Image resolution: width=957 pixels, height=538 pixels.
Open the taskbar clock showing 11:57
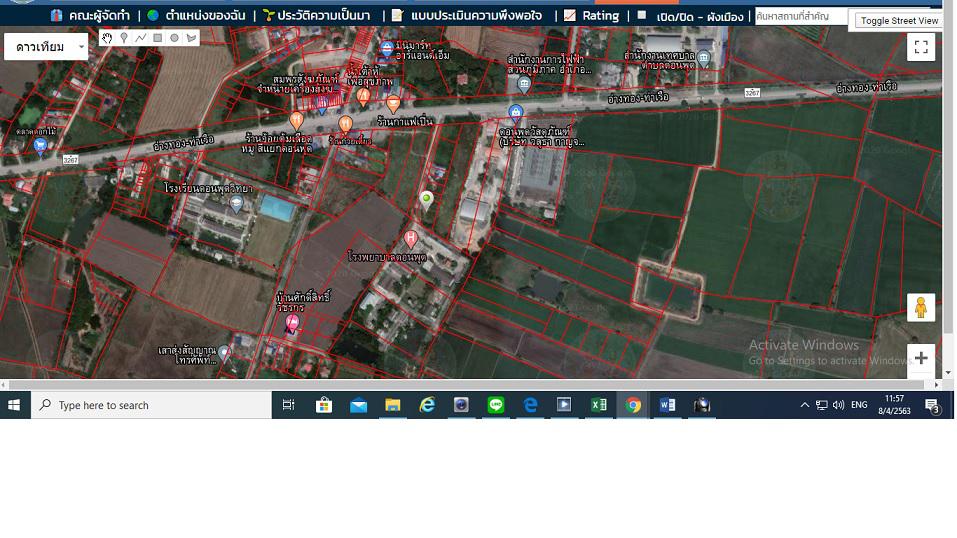pos(894,405)
